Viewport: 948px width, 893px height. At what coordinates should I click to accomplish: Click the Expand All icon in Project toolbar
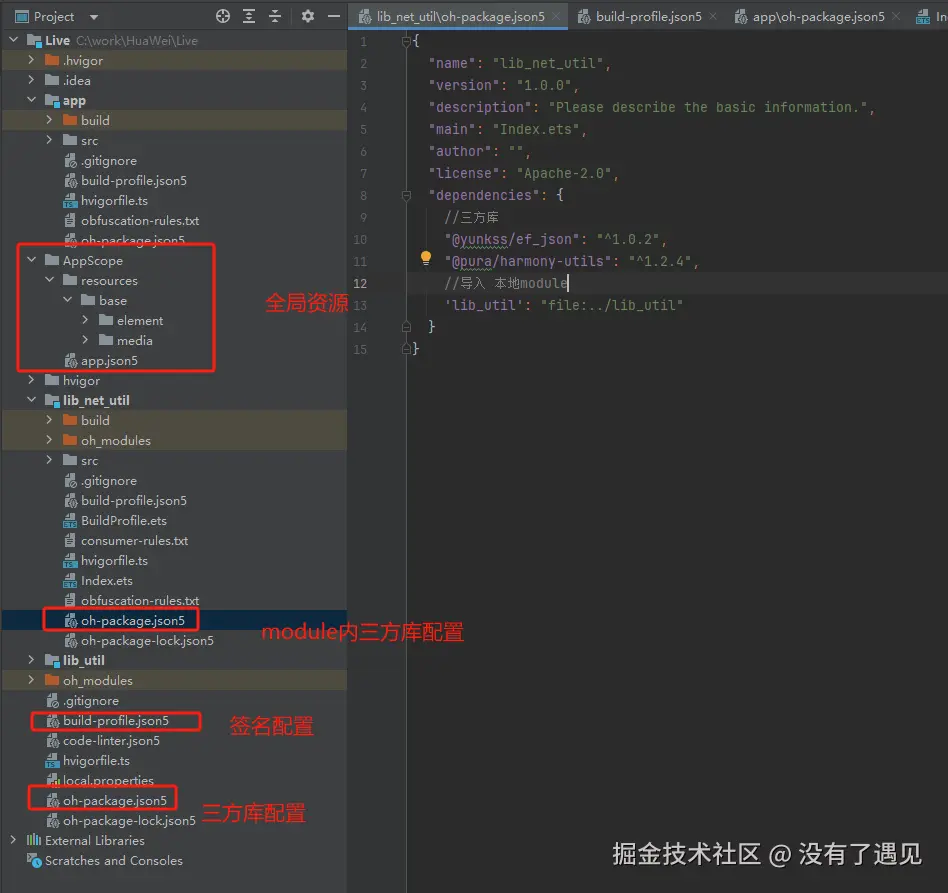248,16
